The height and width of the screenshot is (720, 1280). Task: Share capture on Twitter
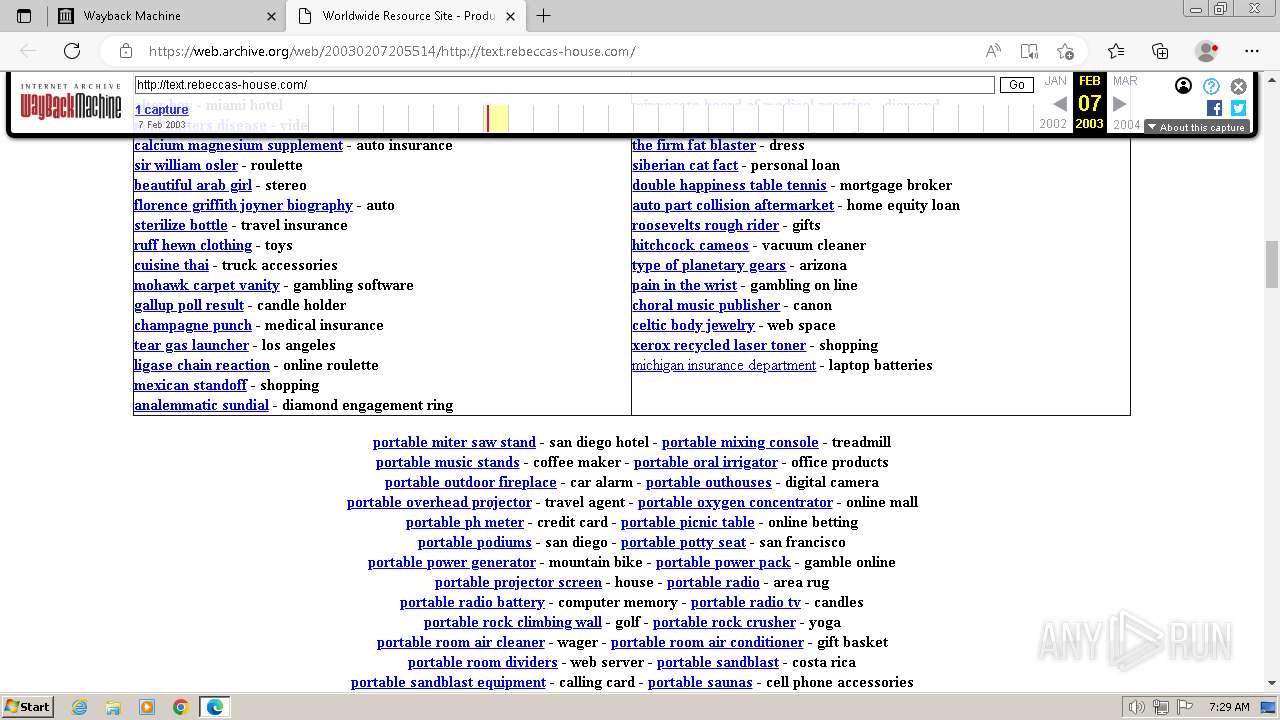(x=1238, y=108)
